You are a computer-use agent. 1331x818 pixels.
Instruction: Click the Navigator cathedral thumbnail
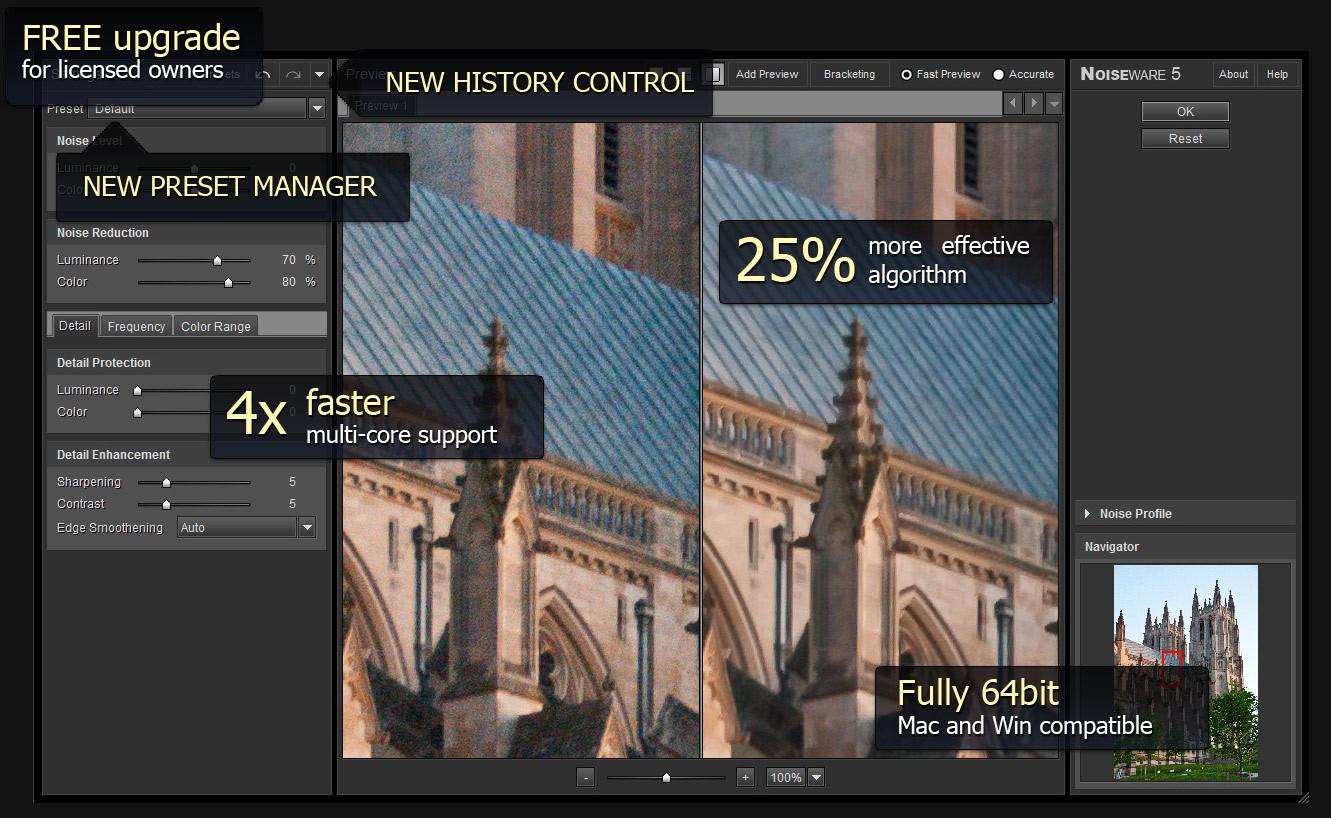pyautogui.click(x=1186, y=670)
